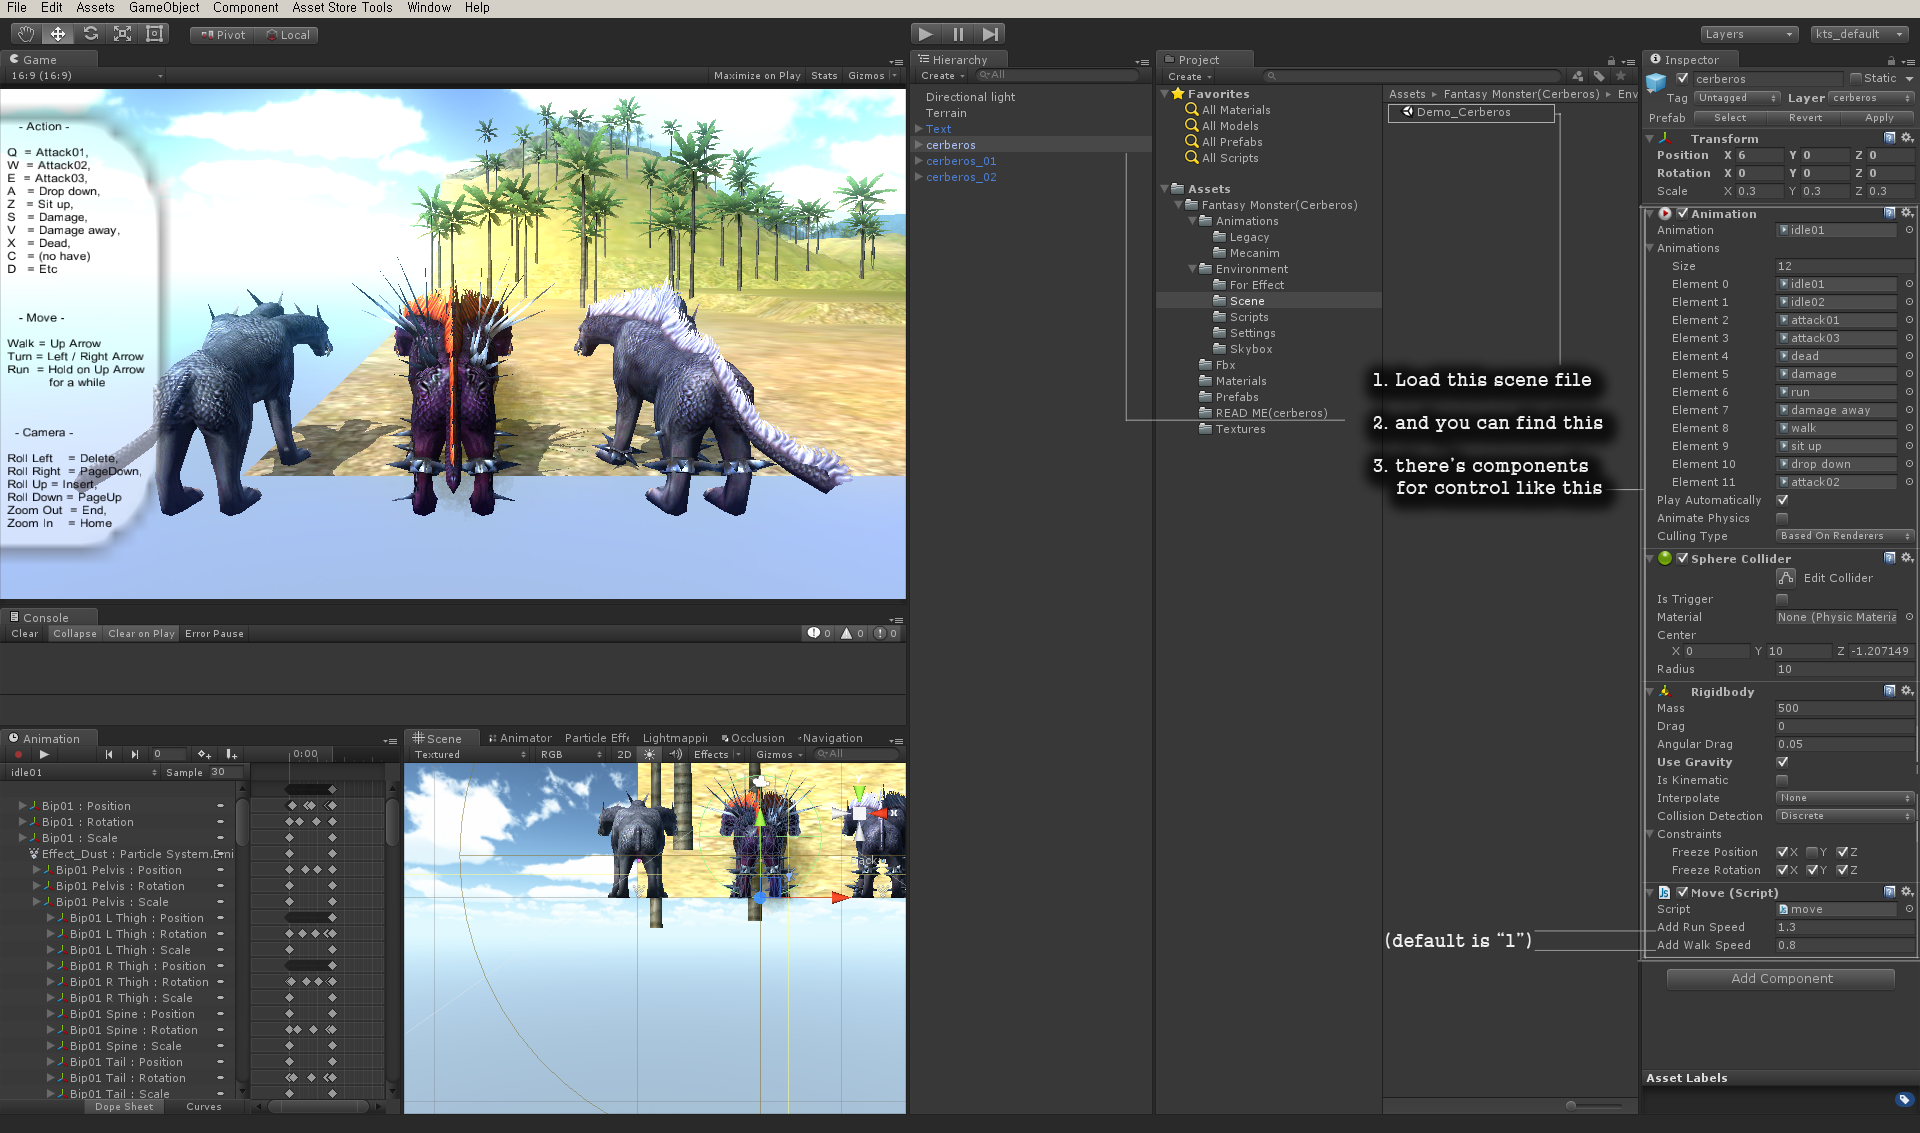Disable the Sphere Collider component checkbox
Viewport: 1920px width, 1133px height.
coord(1682,558)
